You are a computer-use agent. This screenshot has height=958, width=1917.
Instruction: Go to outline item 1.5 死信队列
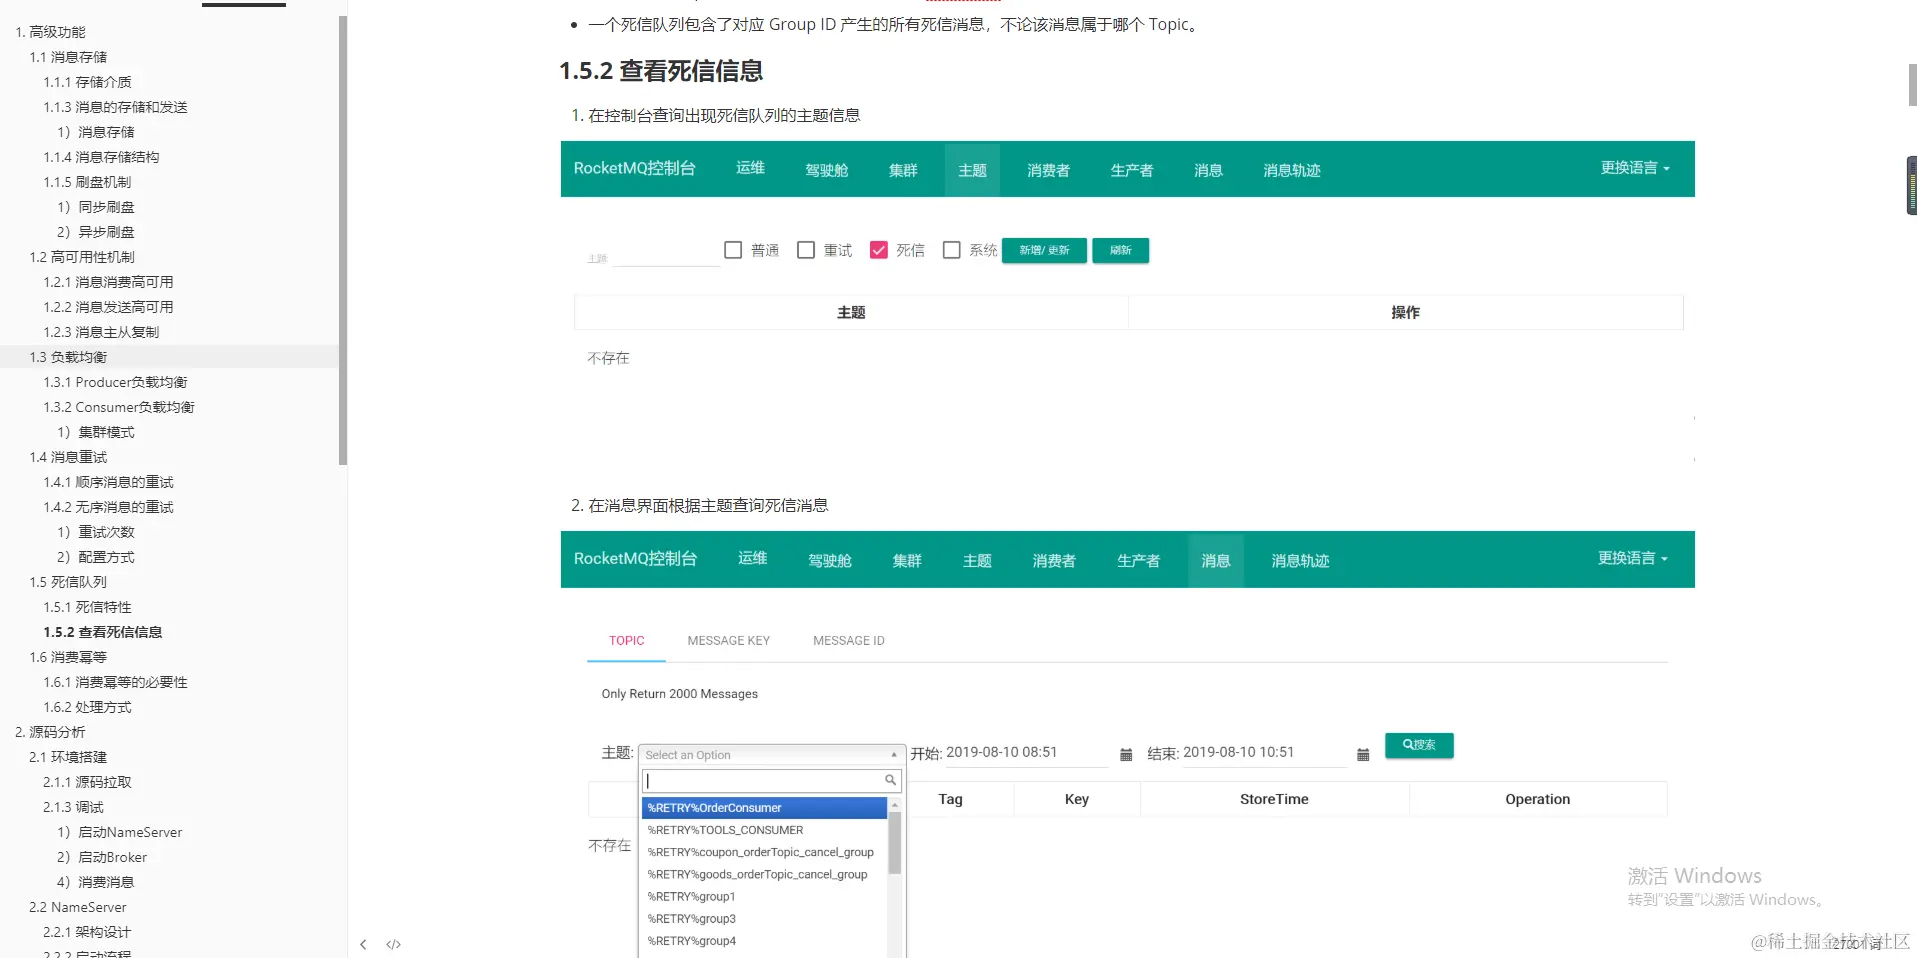click(x=68, y=582)
